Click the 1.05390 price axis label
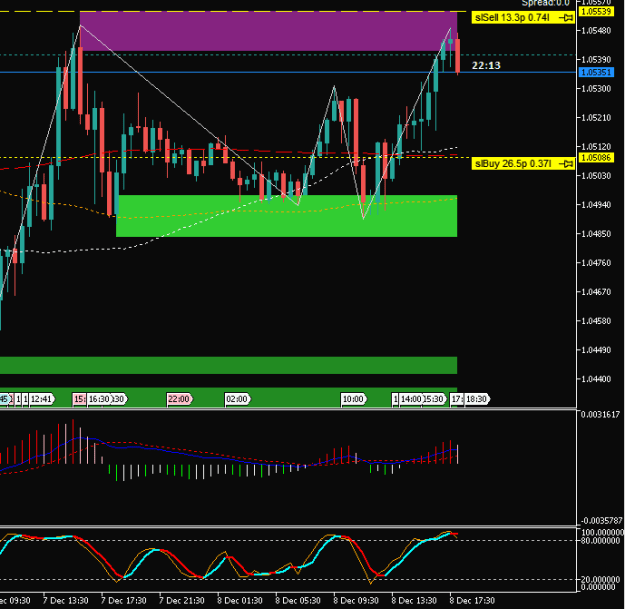The height and width of the screenshot is (609, 625). click(x=596, y=60)
